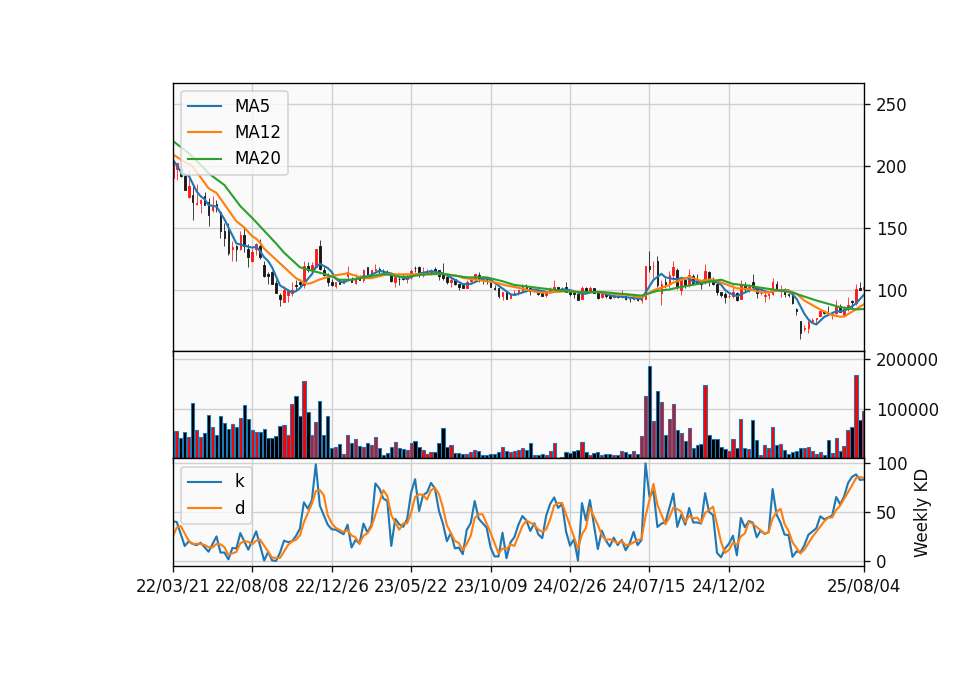Click the 23/05/22 date tick label
This screenshot has width=960, height=690.
coord(411,586)
